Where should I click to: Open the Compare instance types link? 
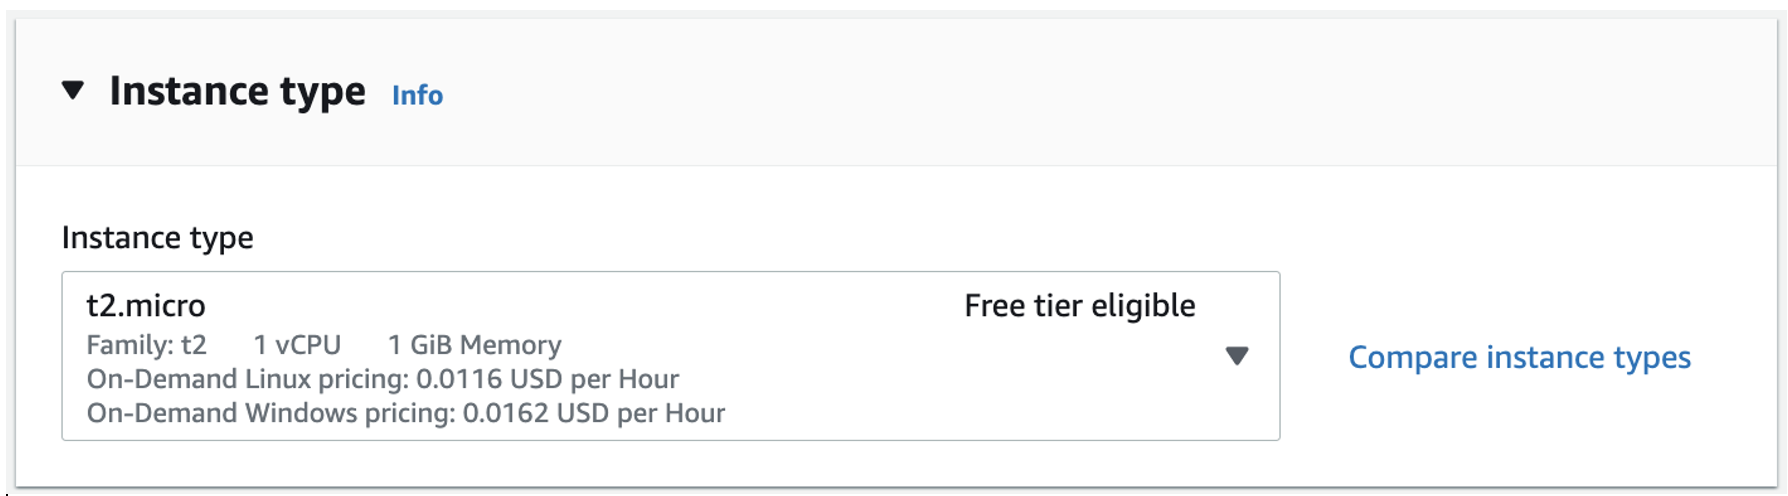click(1519, 357)
